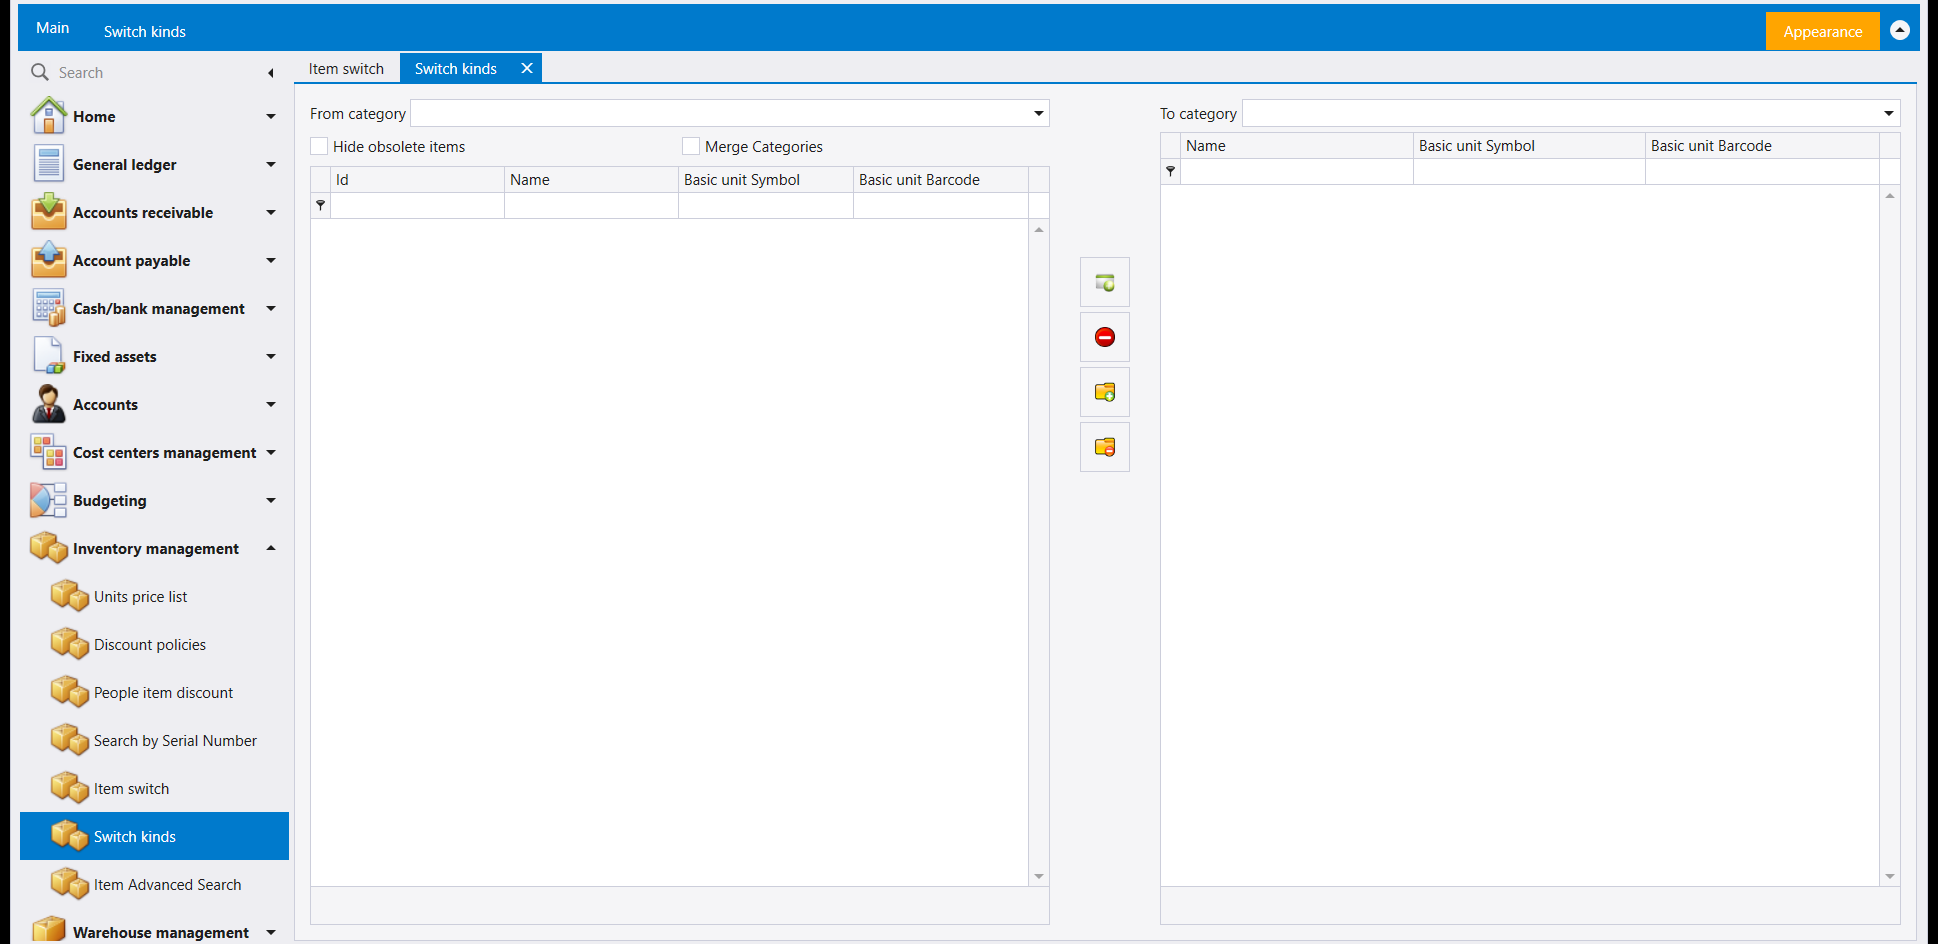Click the Fixed assets document icon
1938x944 pixels.
[x=48, y=356]
